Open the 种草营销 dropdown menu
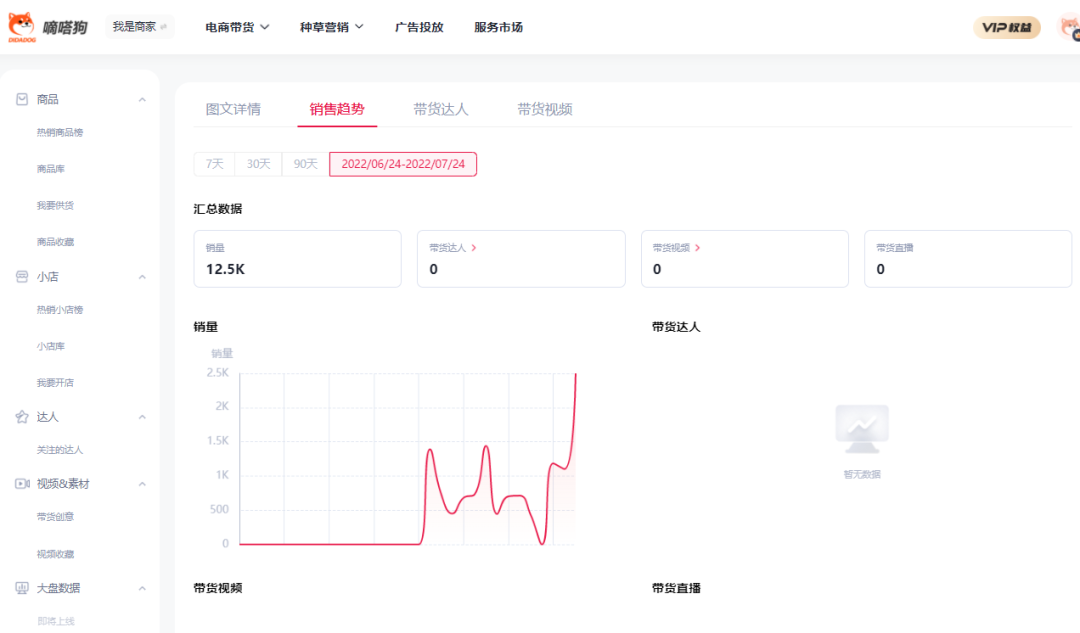1080x633 pixels. coord(331,27)
